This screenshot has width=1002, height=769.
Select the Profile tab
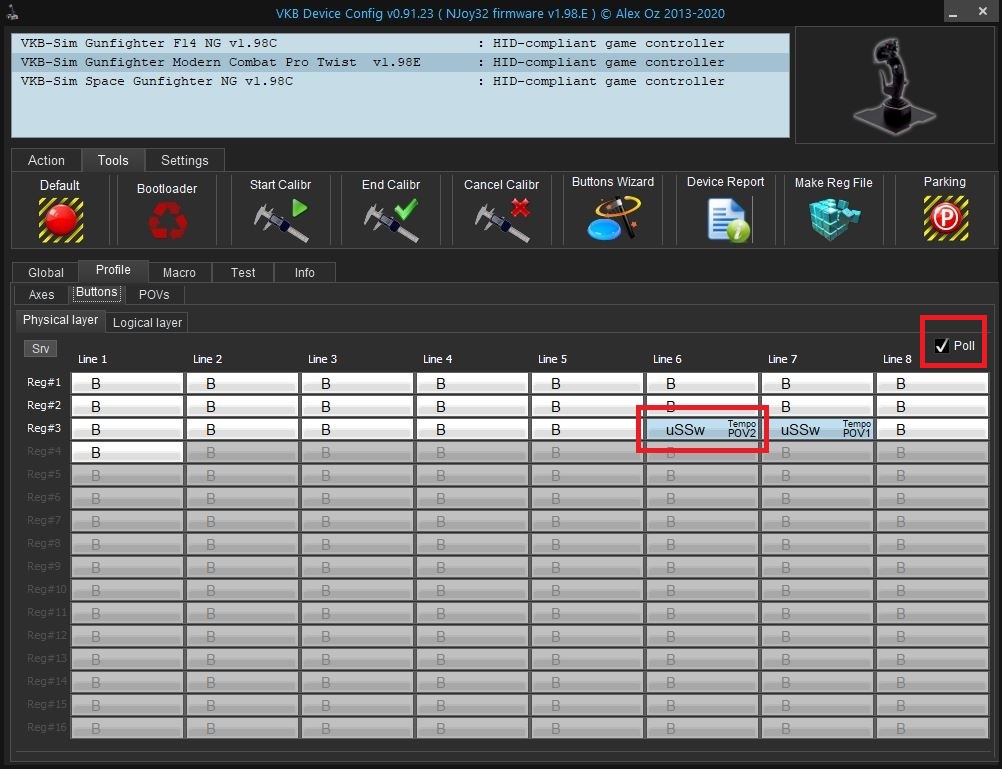pos(113,270)
